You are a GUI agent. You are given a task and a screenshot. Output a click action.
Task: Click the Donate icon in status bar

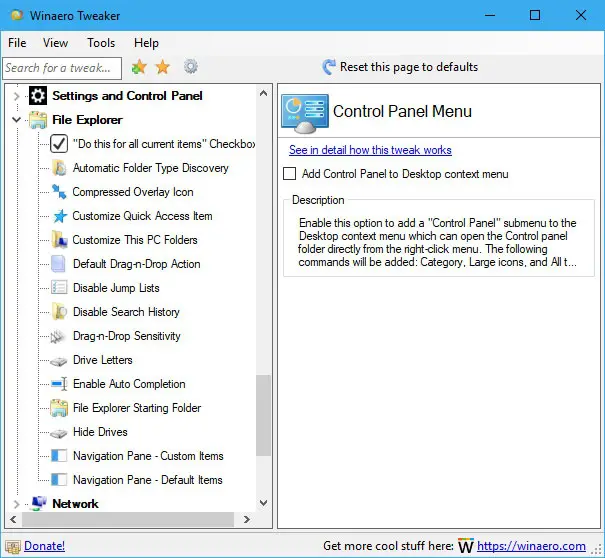coord(13,546)
